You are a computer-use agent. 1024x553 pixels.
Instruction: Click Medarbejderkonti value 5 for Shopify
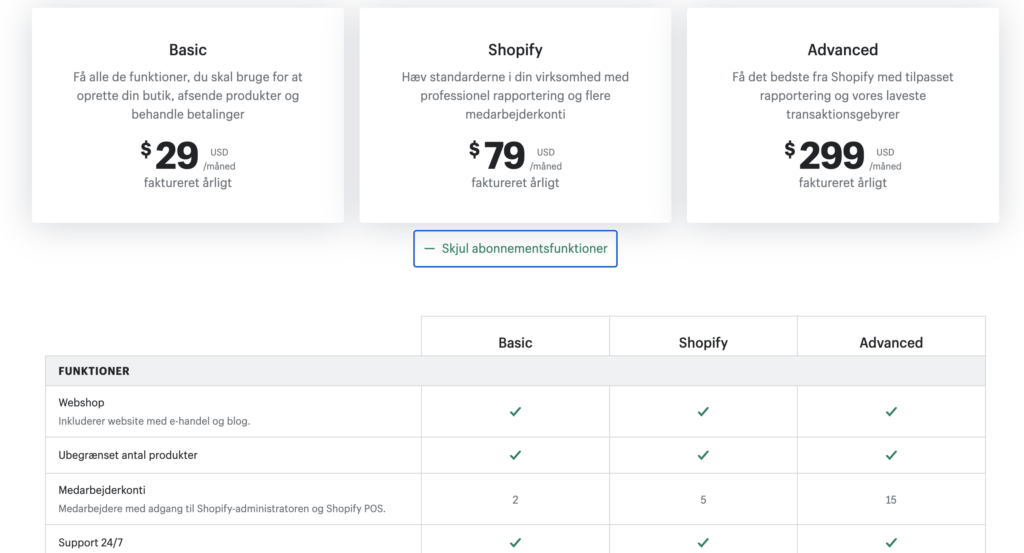703,499
